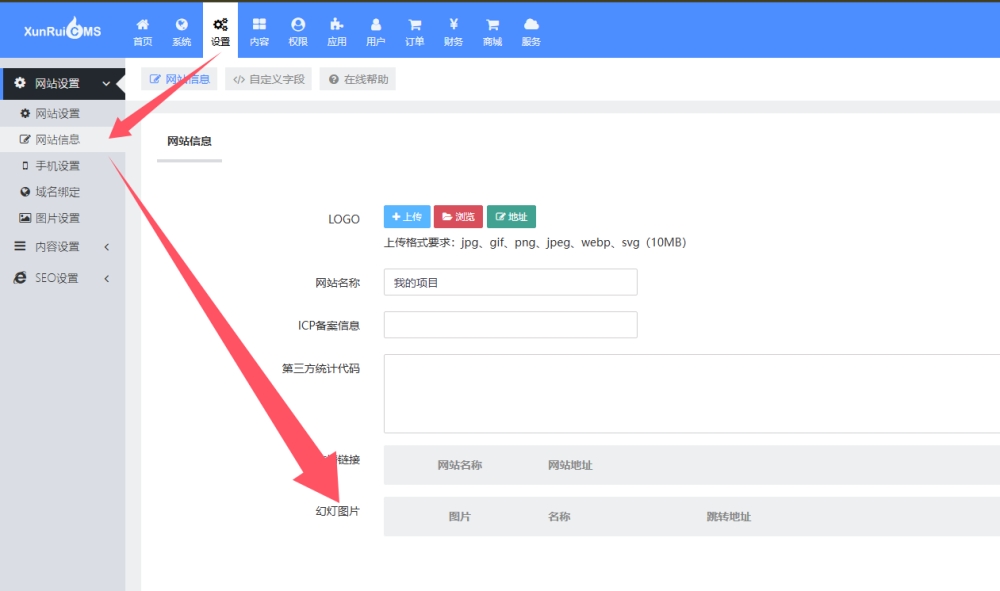Click the list icon beside 内容设置
Image resolution: width=1000 pixels, height=591 pixels.
[x=20, y=246]
